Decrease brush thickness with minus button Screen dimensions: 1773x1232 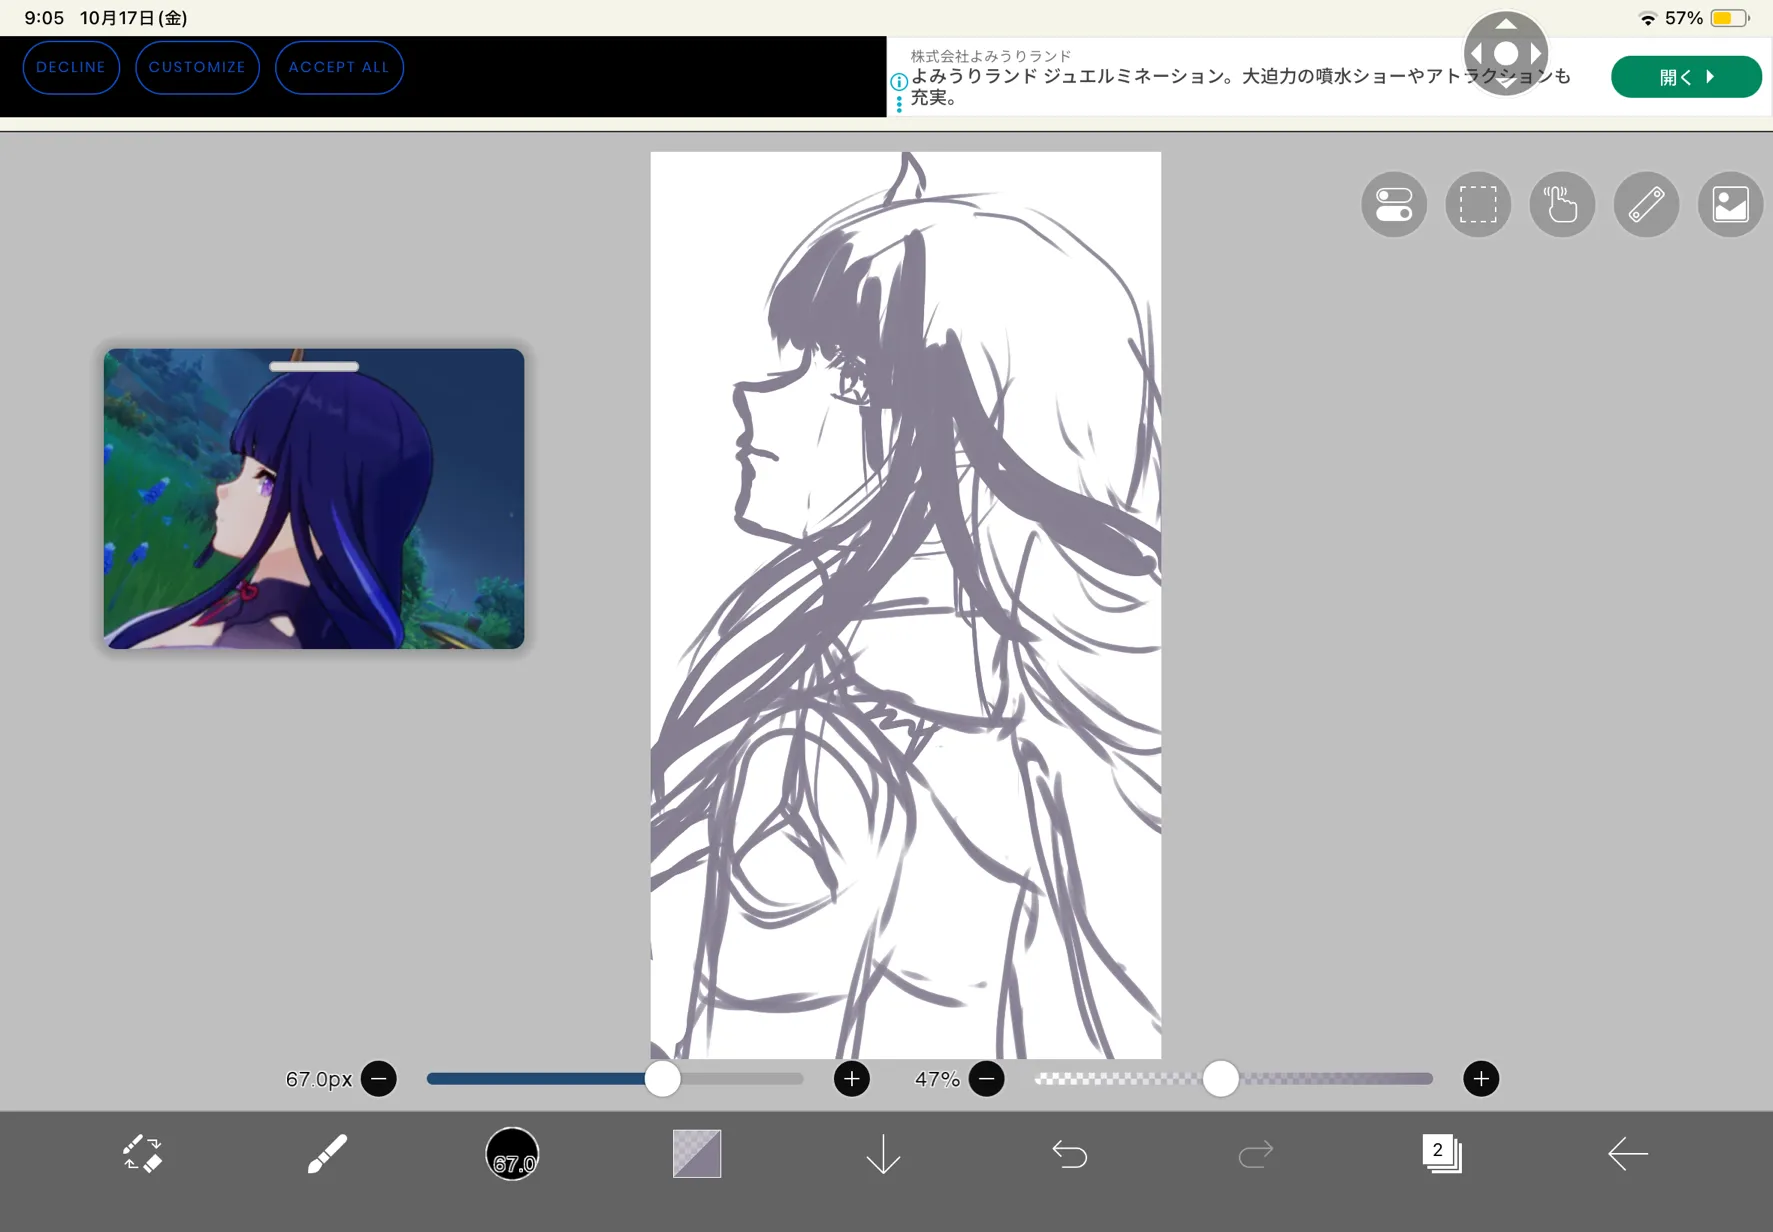[x=379, y=1079]
